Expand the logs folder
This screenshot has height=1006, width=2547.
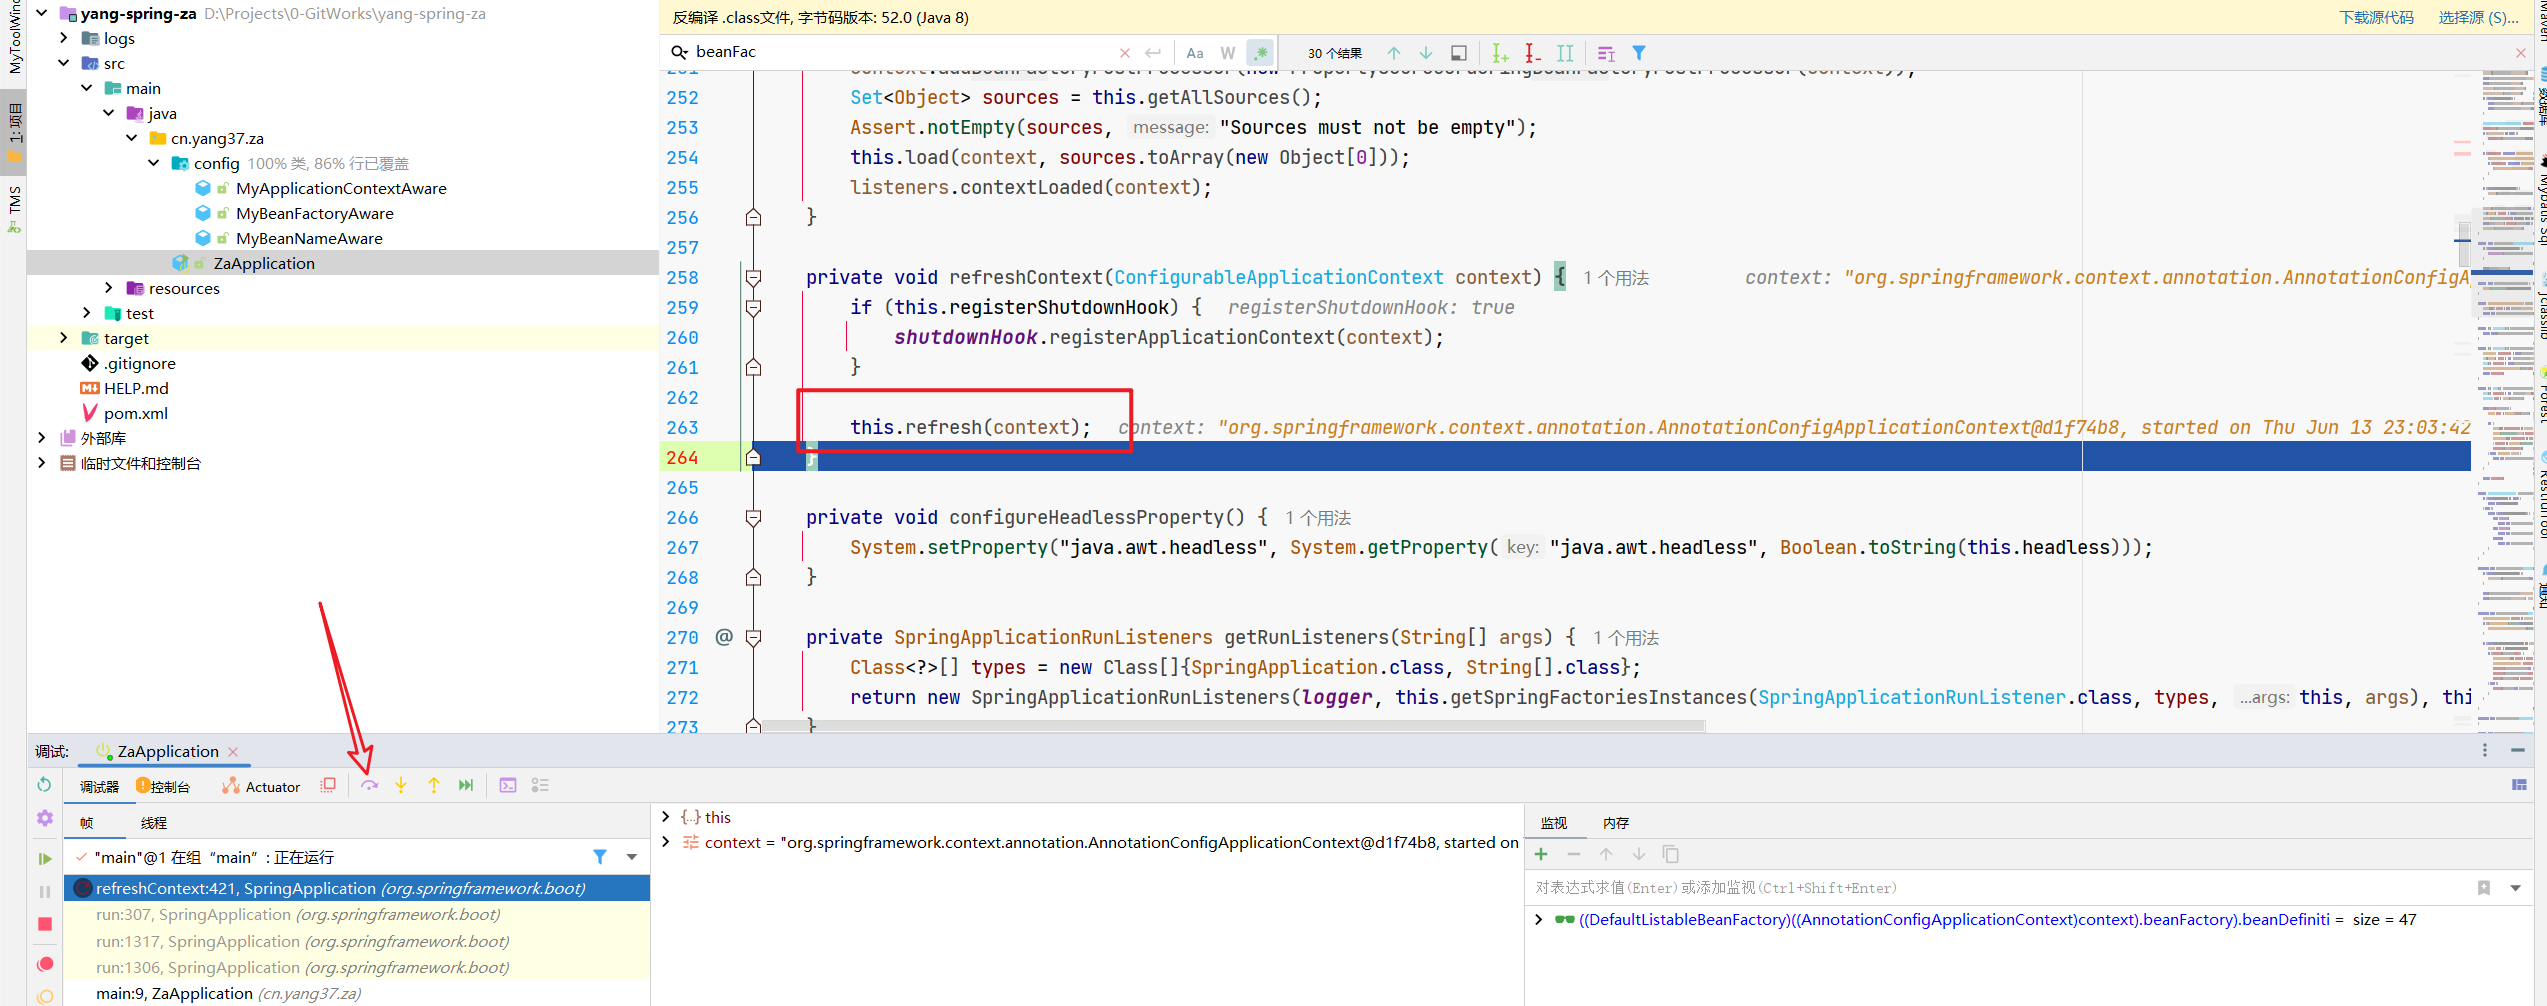63,38
